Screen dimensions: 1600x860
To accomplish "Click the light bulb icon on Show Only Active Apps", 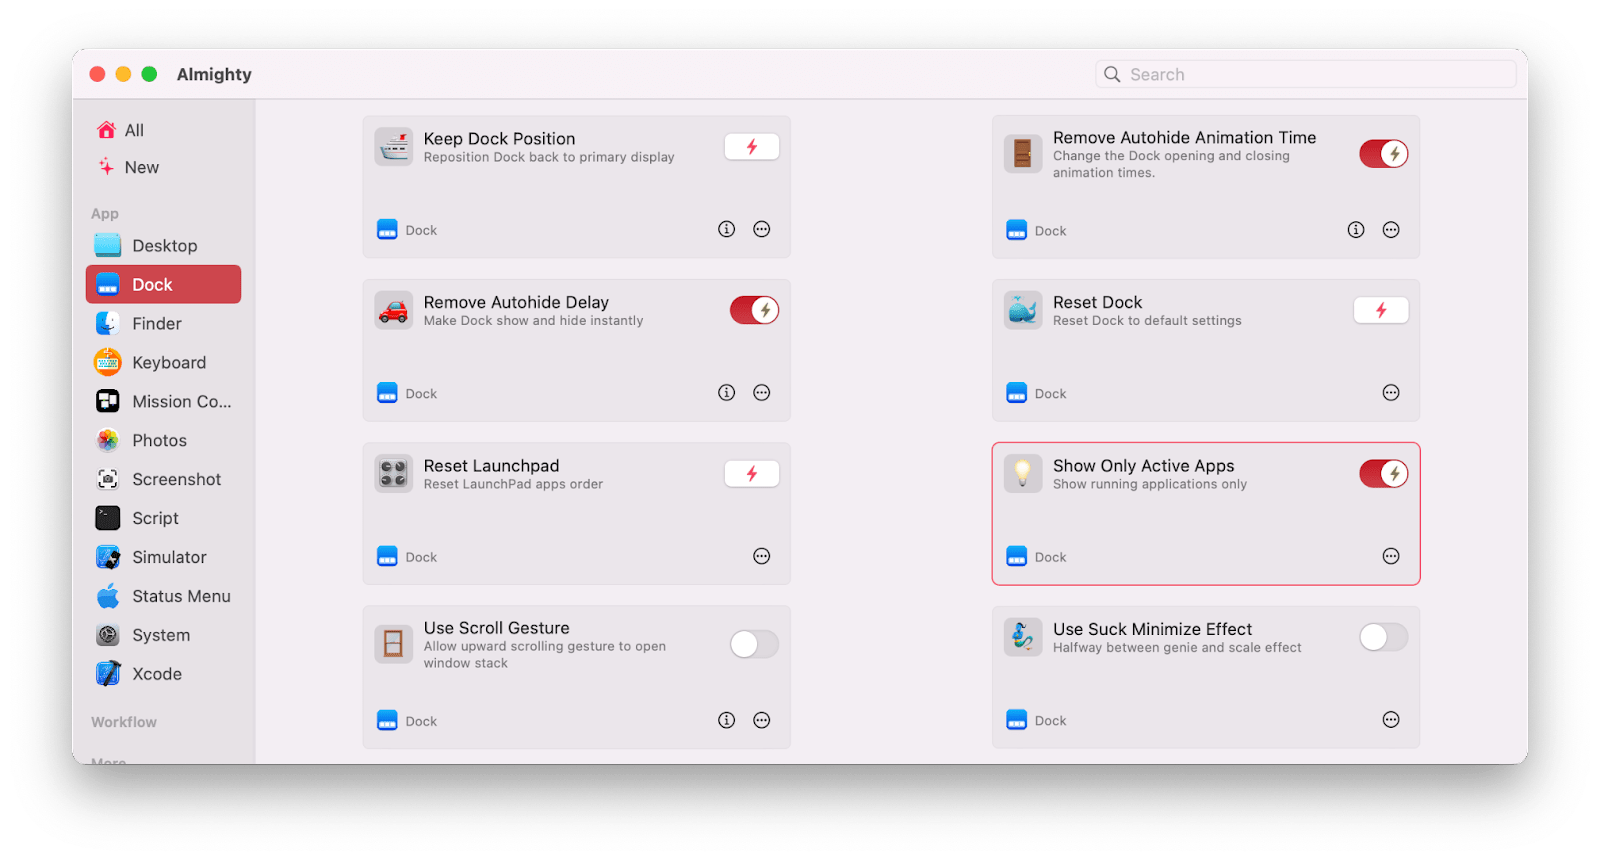I will click(x=1023, y=474).
